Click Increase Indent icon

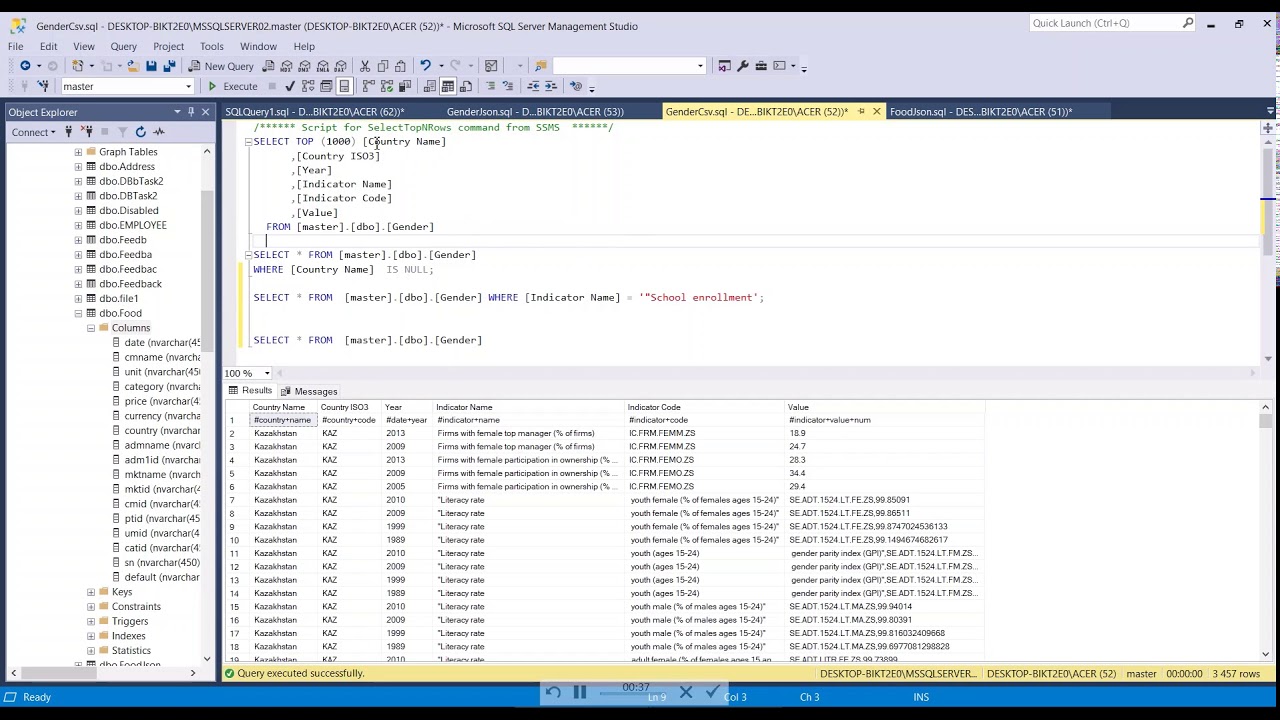point(550,86)
